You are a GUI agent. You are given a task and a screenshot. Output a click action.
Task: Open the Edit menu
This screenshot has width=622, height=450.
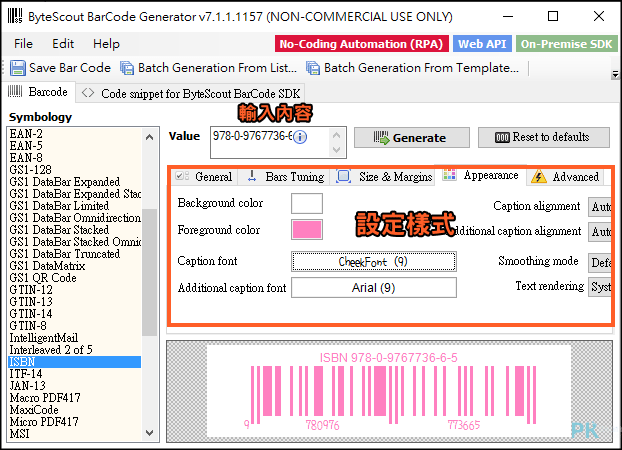63,44
